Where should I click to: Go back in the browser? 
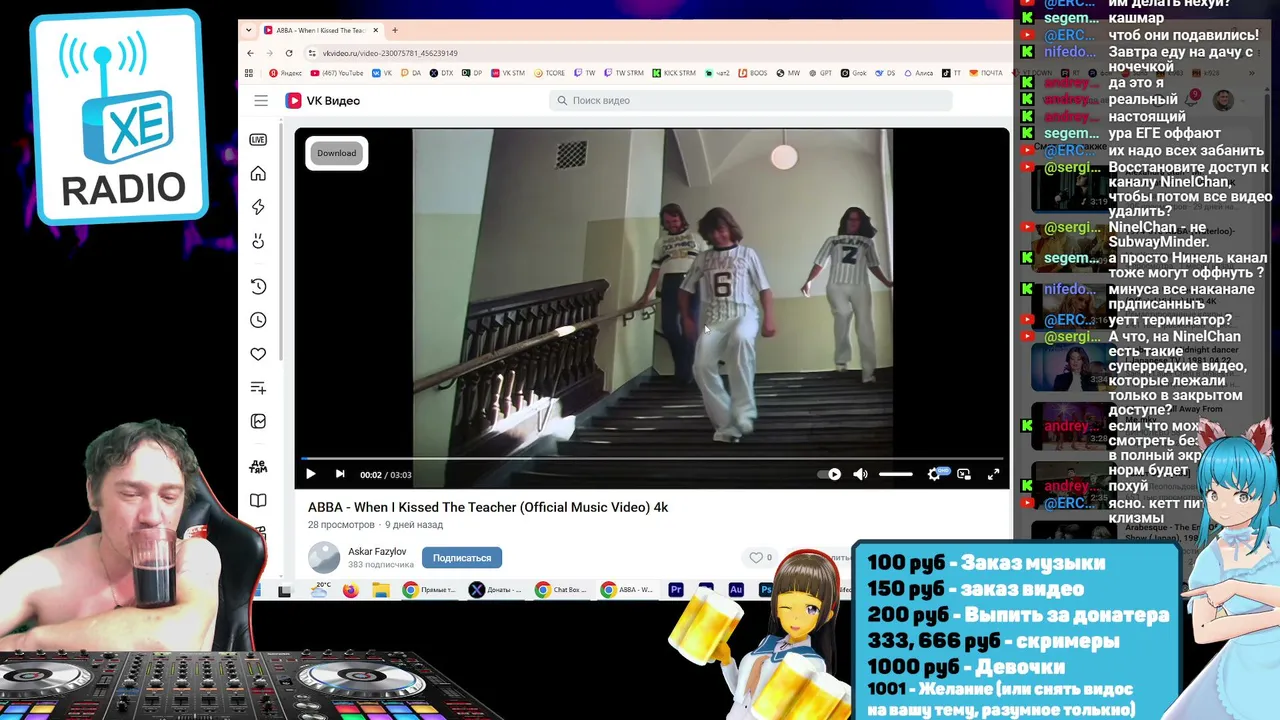[250, 53]
